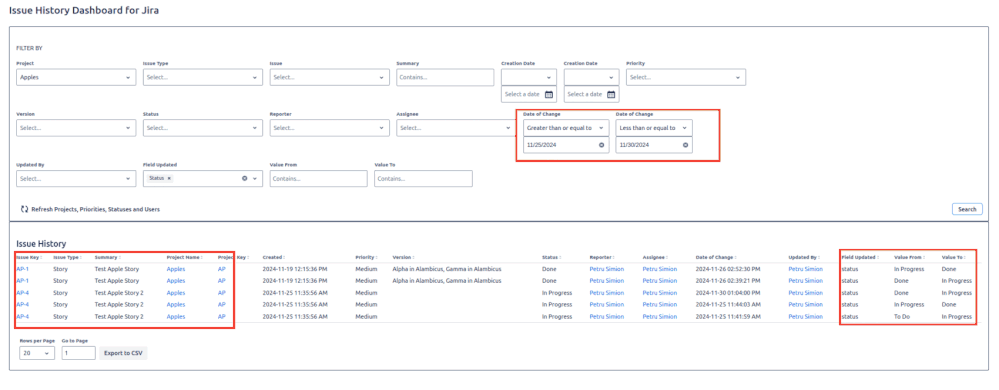999x390 pixels.
Task: Clear all Field Updated selections
Action: (x=244, y=178)
